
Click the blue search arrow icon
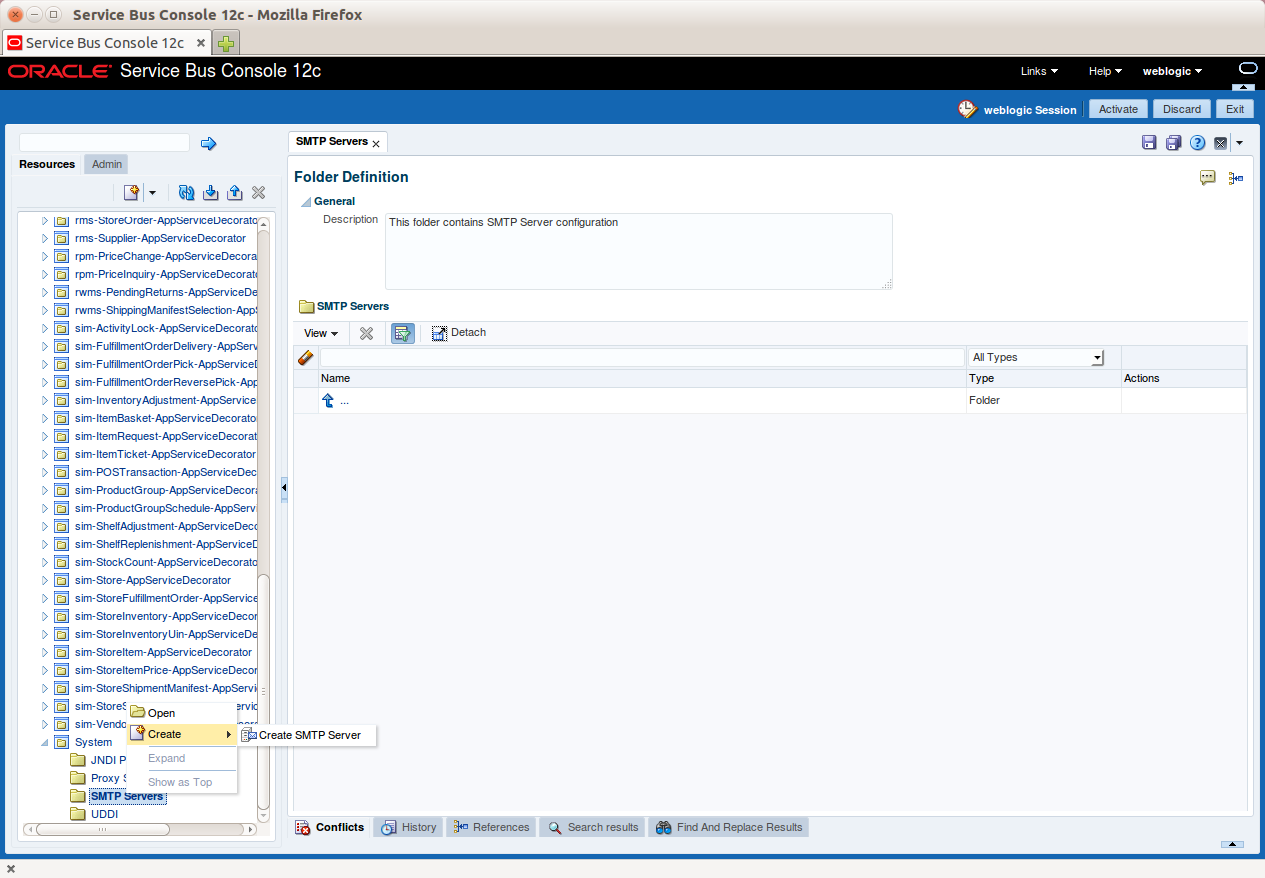click(x=208, y=144)
